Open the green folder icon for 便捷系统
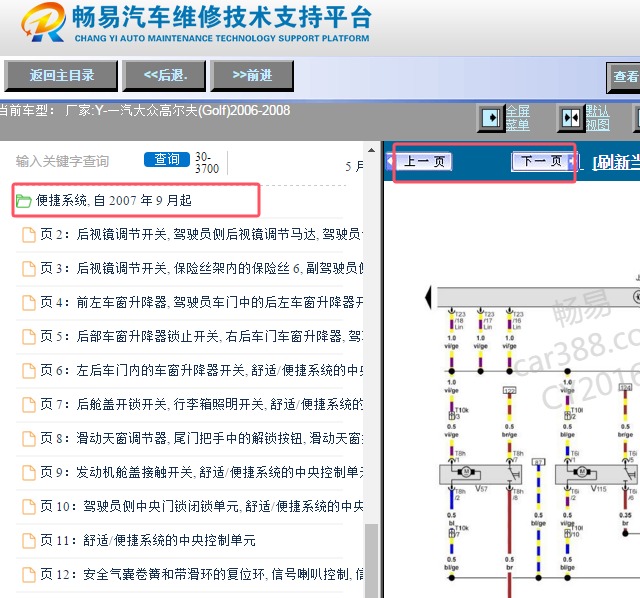Viewport: 640px width, 598px height. (x=23, y=201)
